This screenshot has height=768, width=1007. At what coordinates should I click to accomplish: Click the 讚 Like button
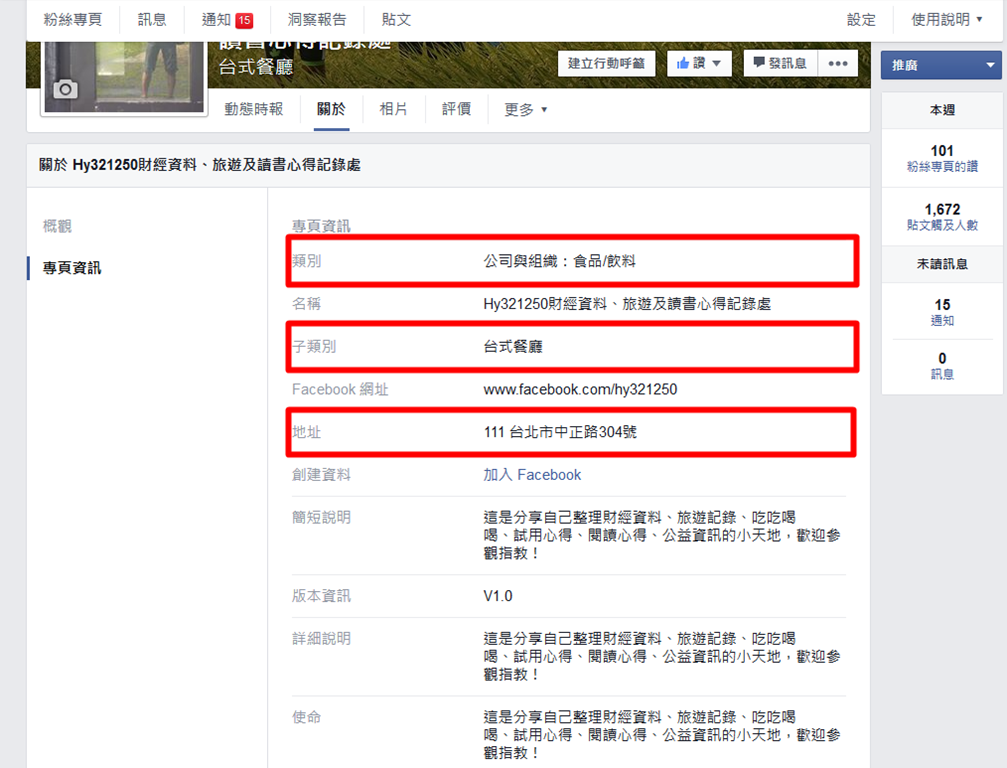[699, 63]
